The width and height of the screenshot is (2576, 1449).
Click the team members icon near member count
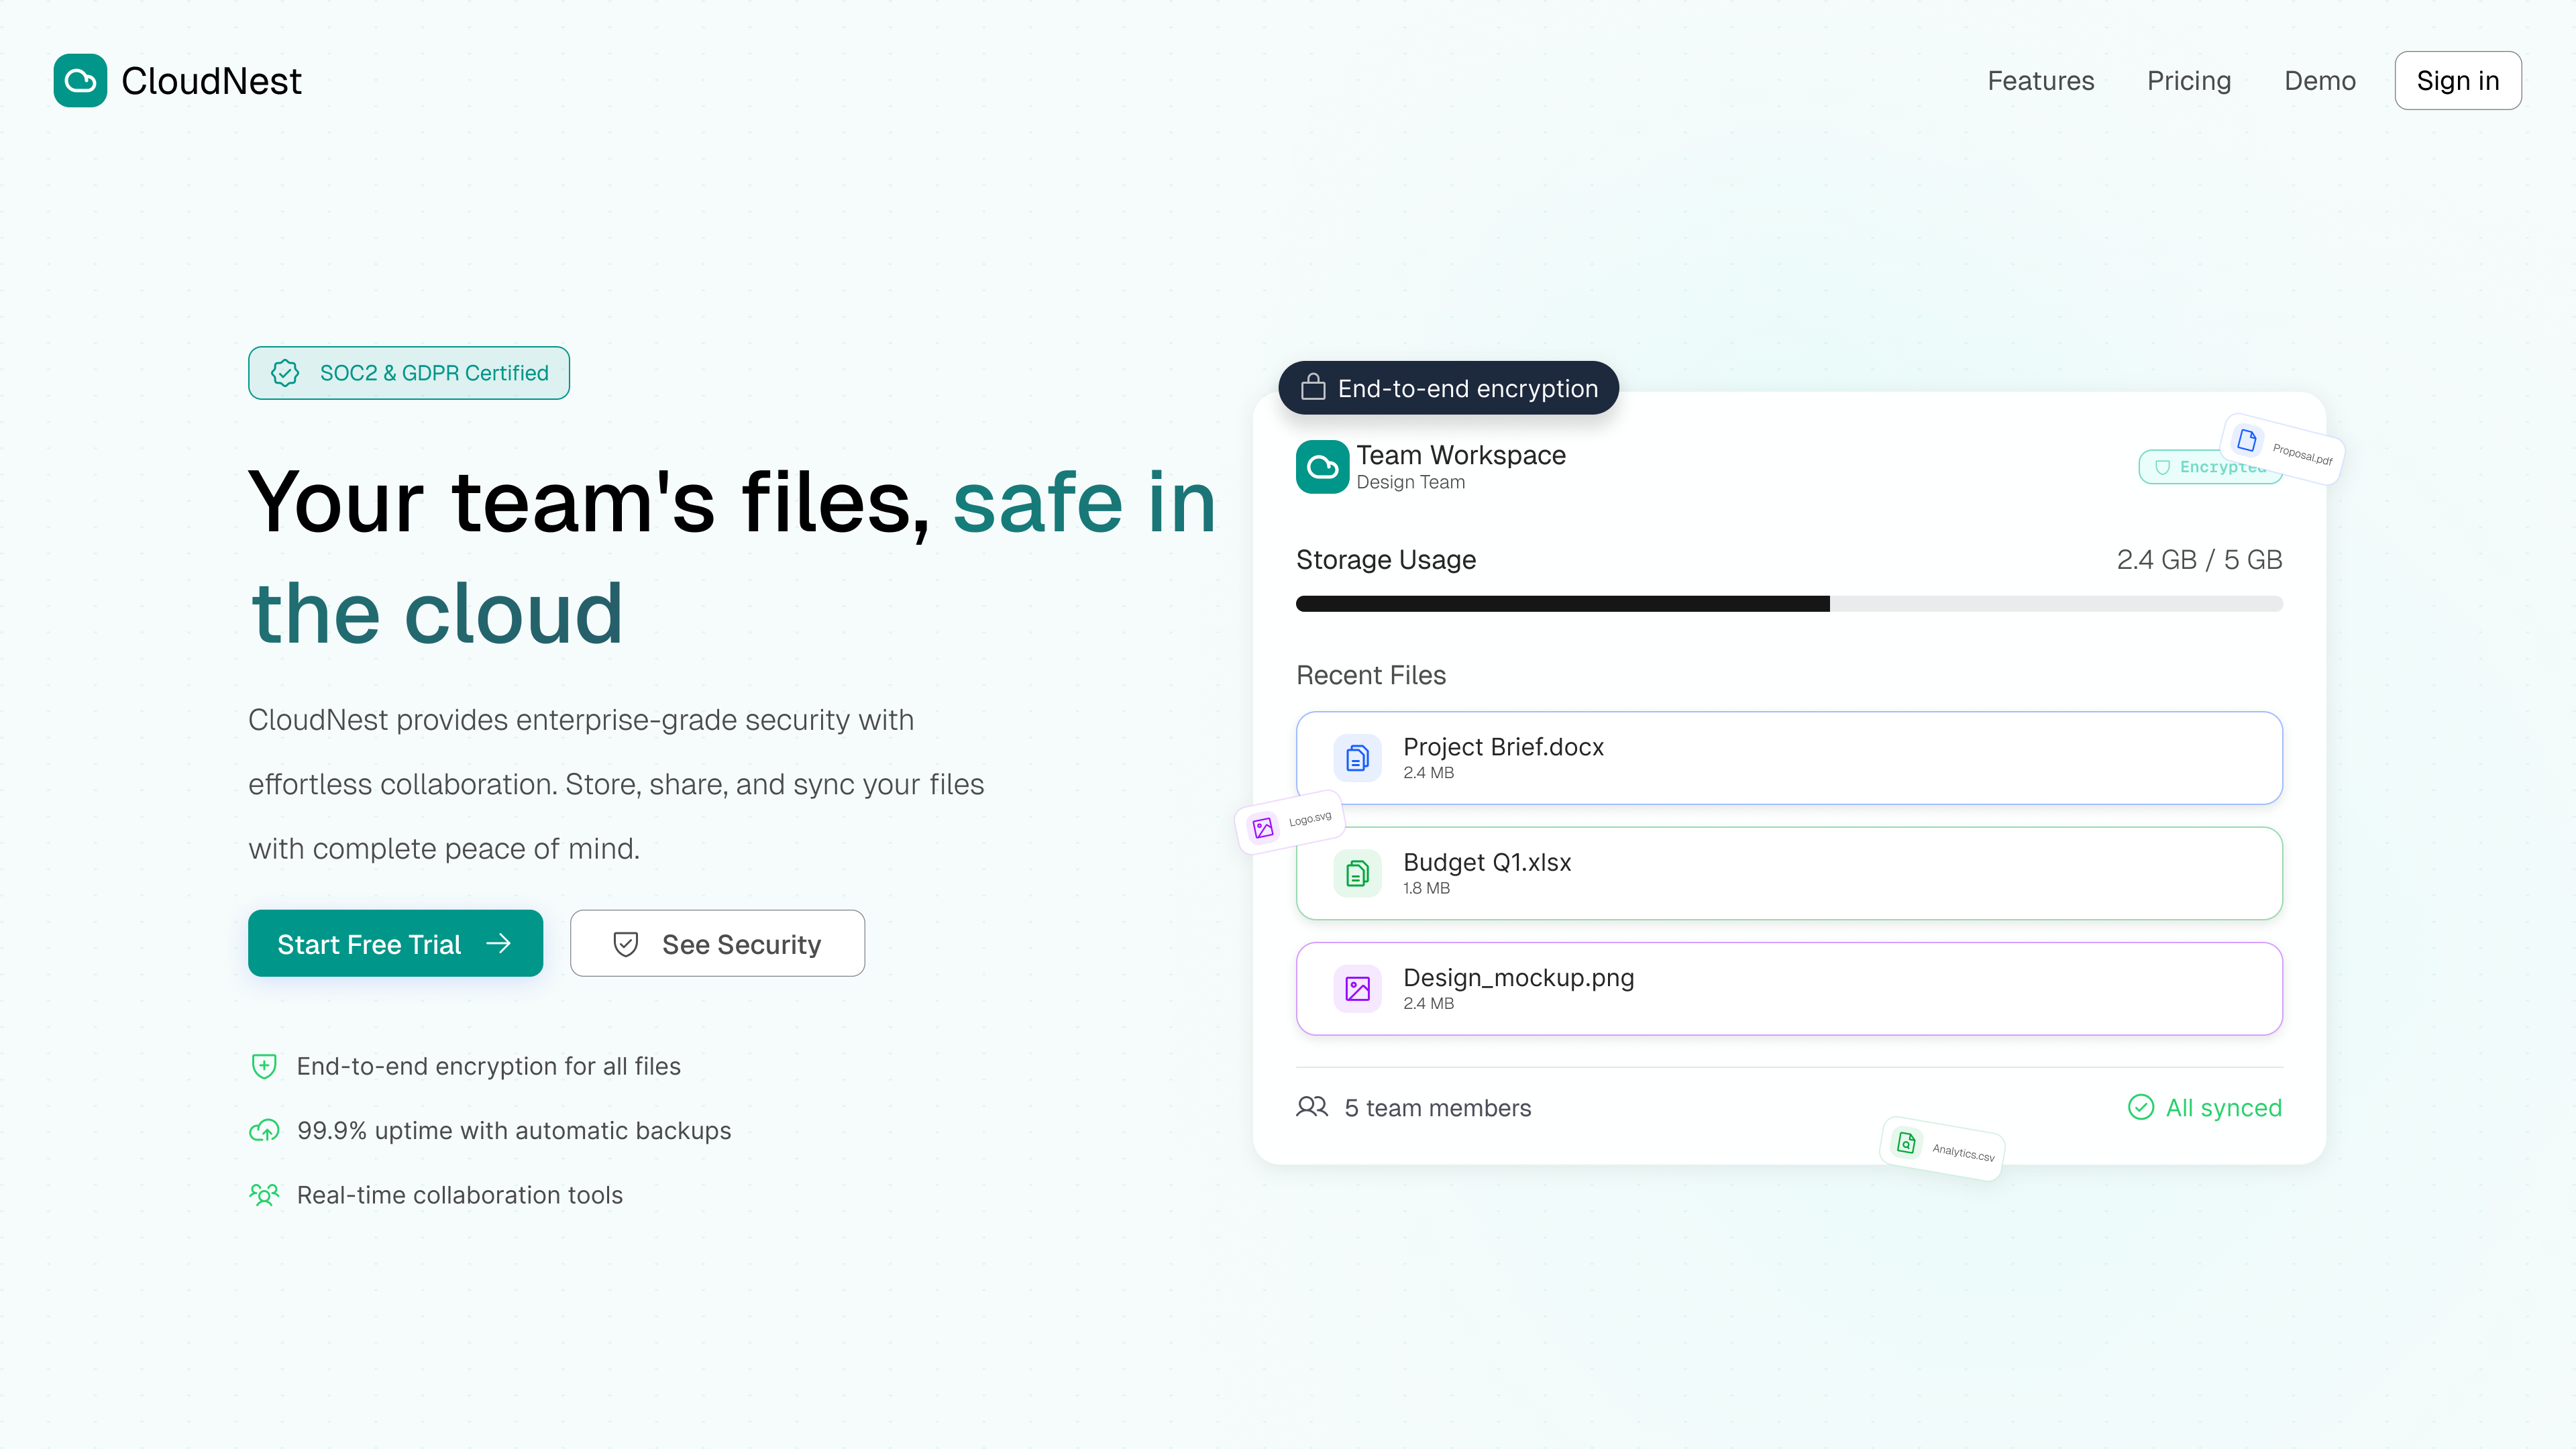point(1311,1107)
